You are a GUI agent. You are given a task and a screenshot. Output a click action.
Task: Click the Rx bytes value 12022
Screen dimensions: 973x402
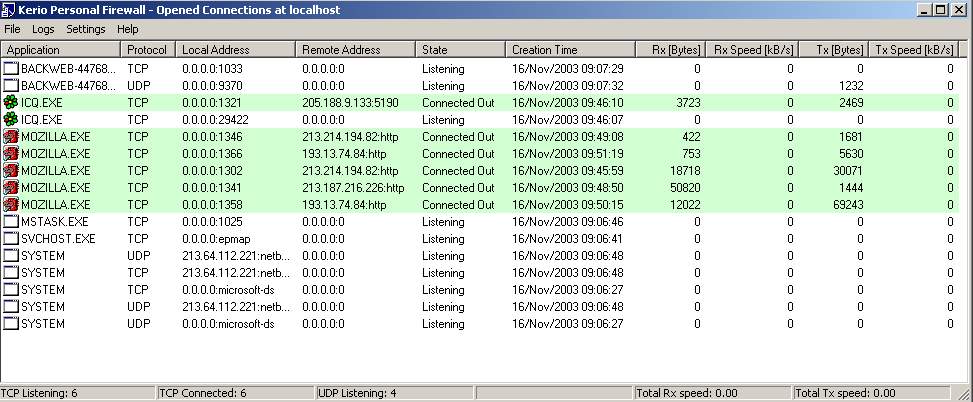point(686,205)
